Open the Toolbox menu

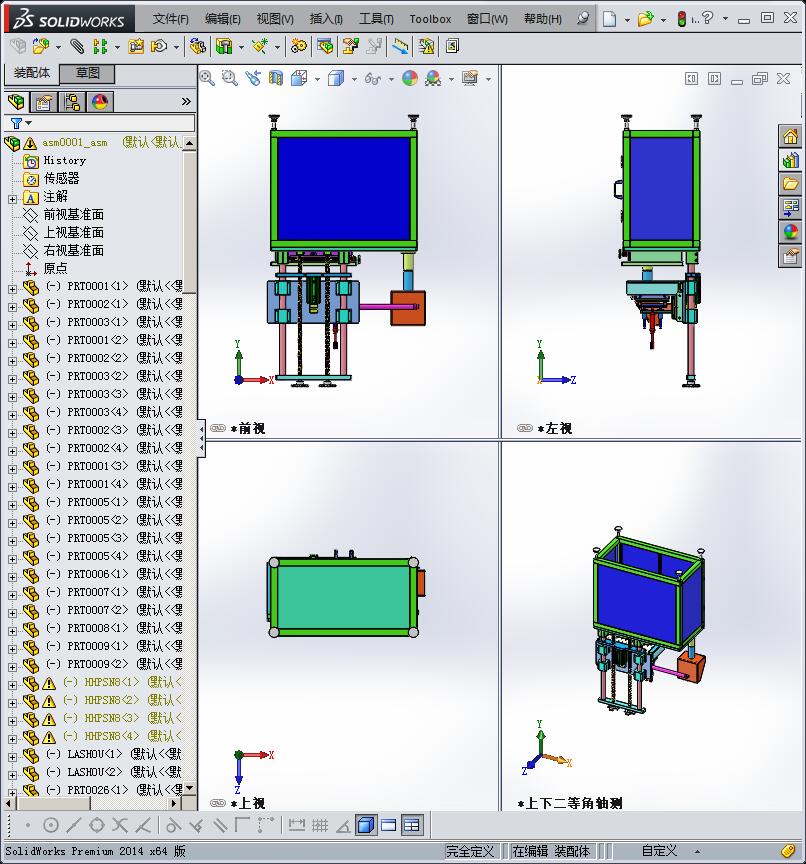[430, 19]
